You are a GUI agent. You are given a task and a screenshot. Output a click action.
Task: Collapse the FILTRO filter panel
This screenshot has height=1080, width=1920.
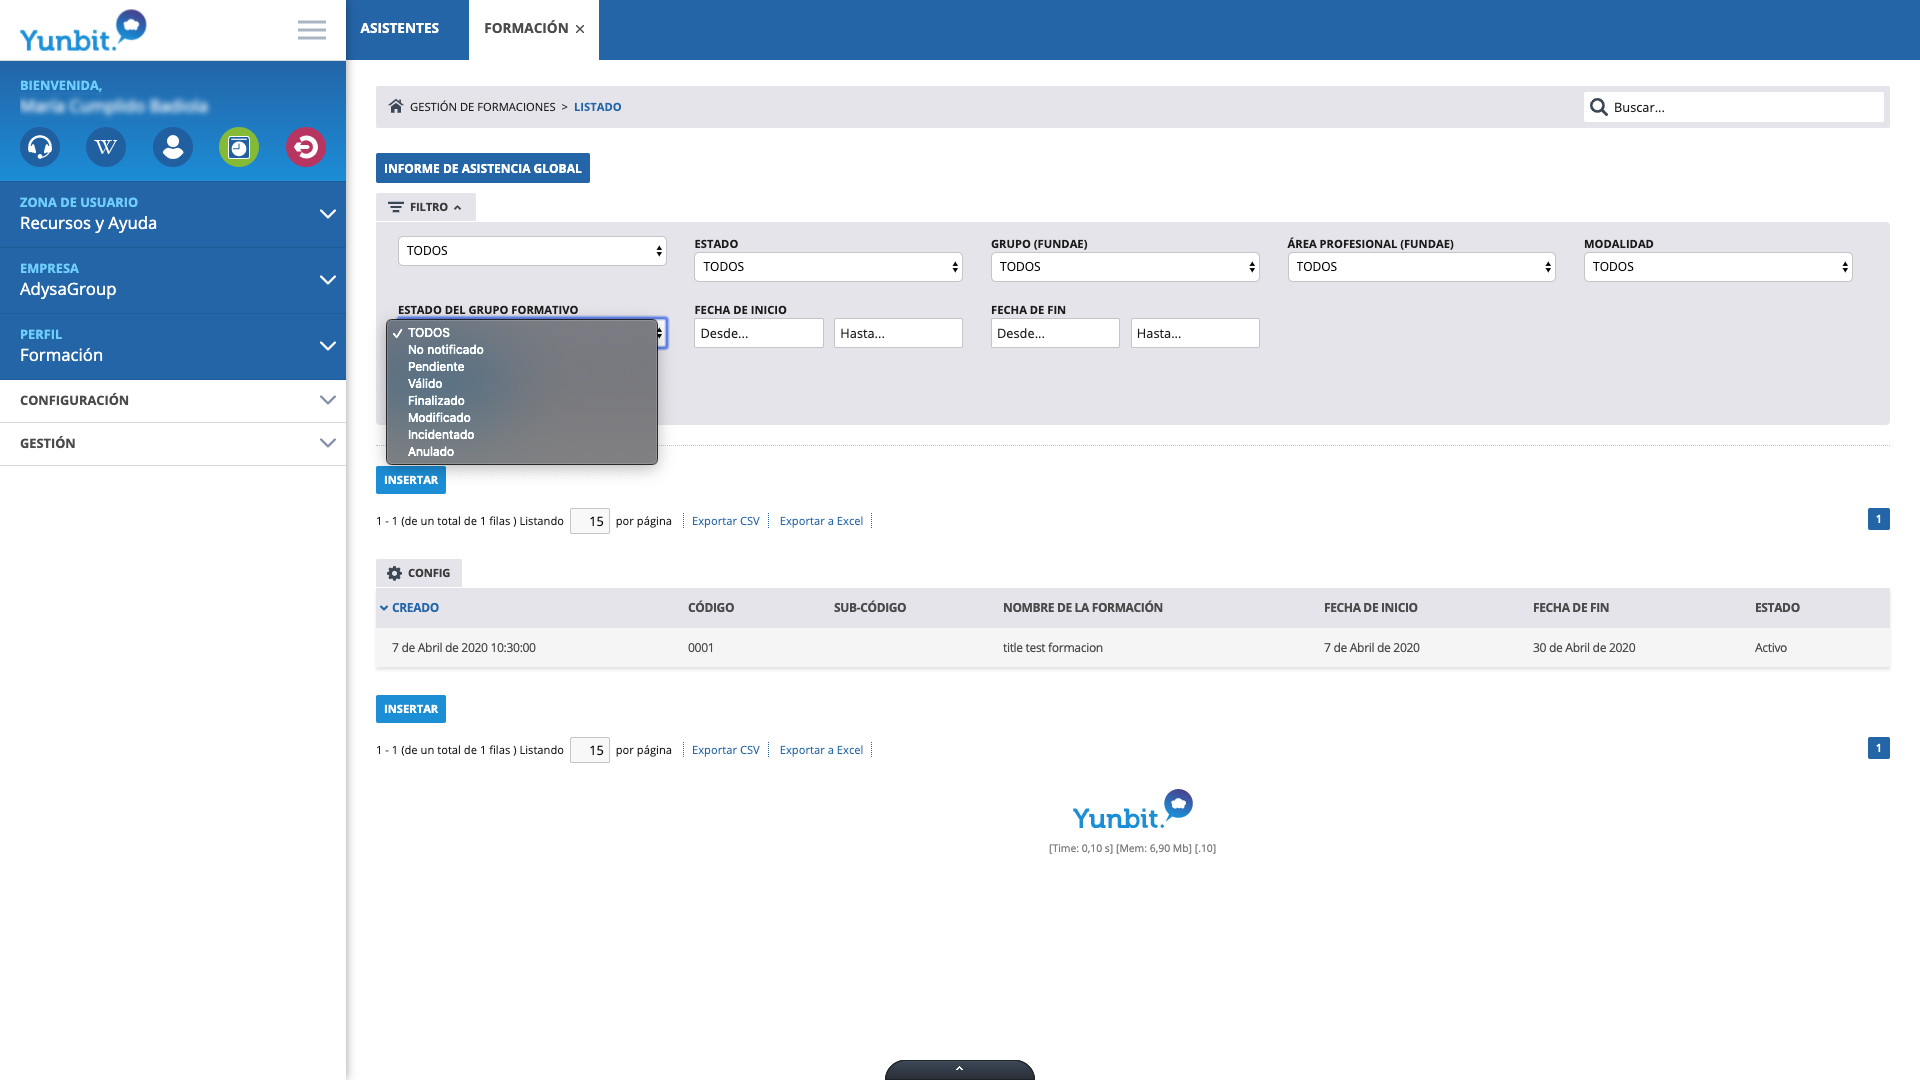pos(426,207)
